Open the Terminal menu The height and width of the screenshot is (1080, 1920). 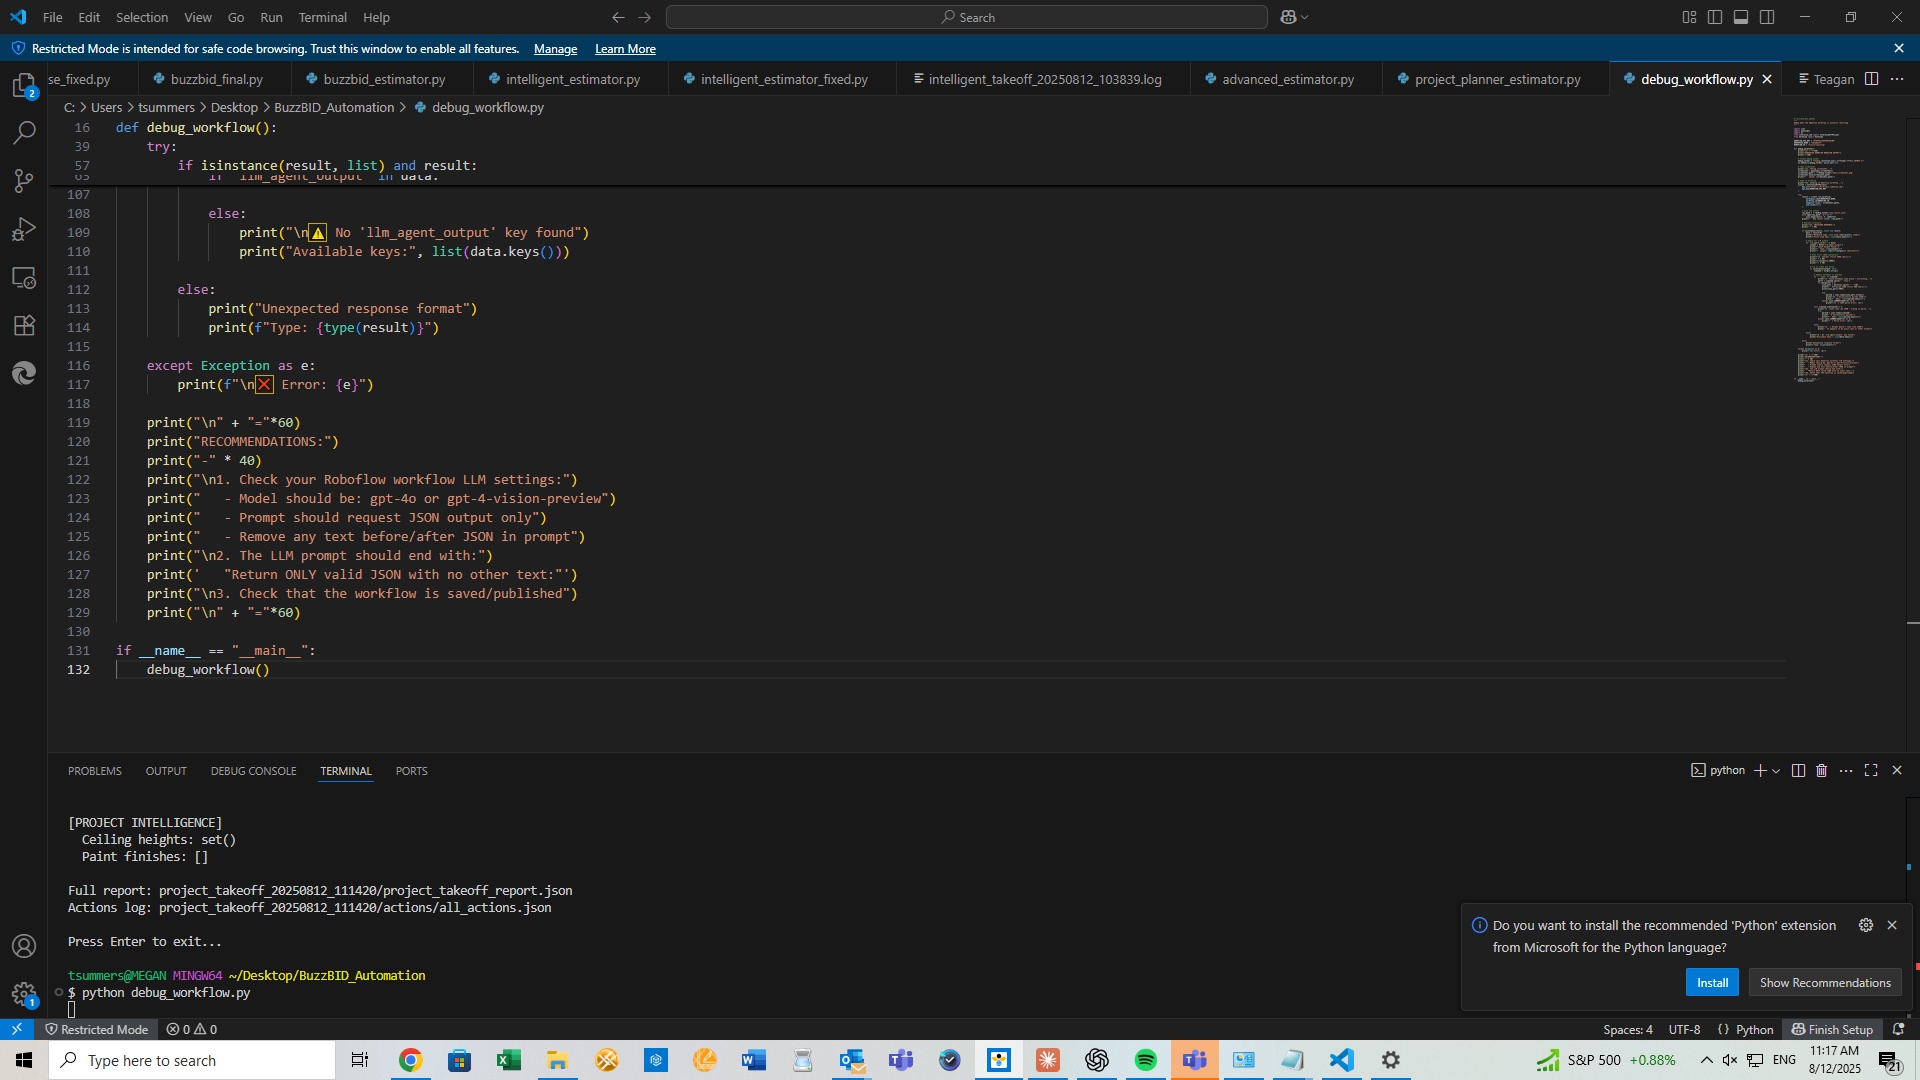click(x=322, y=17)
